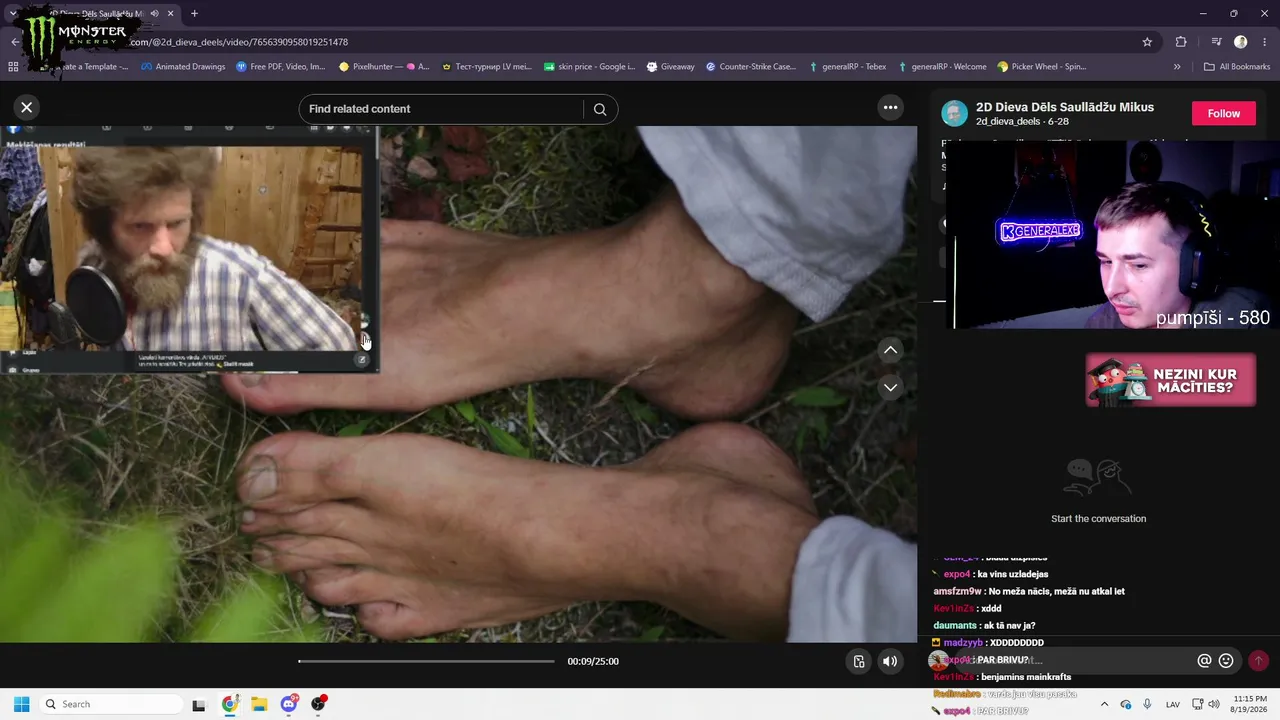The height and width of the screenshot is (720, 1280).
Task: Open the Free PDF, Video bookmark
Action: point(281,67)
